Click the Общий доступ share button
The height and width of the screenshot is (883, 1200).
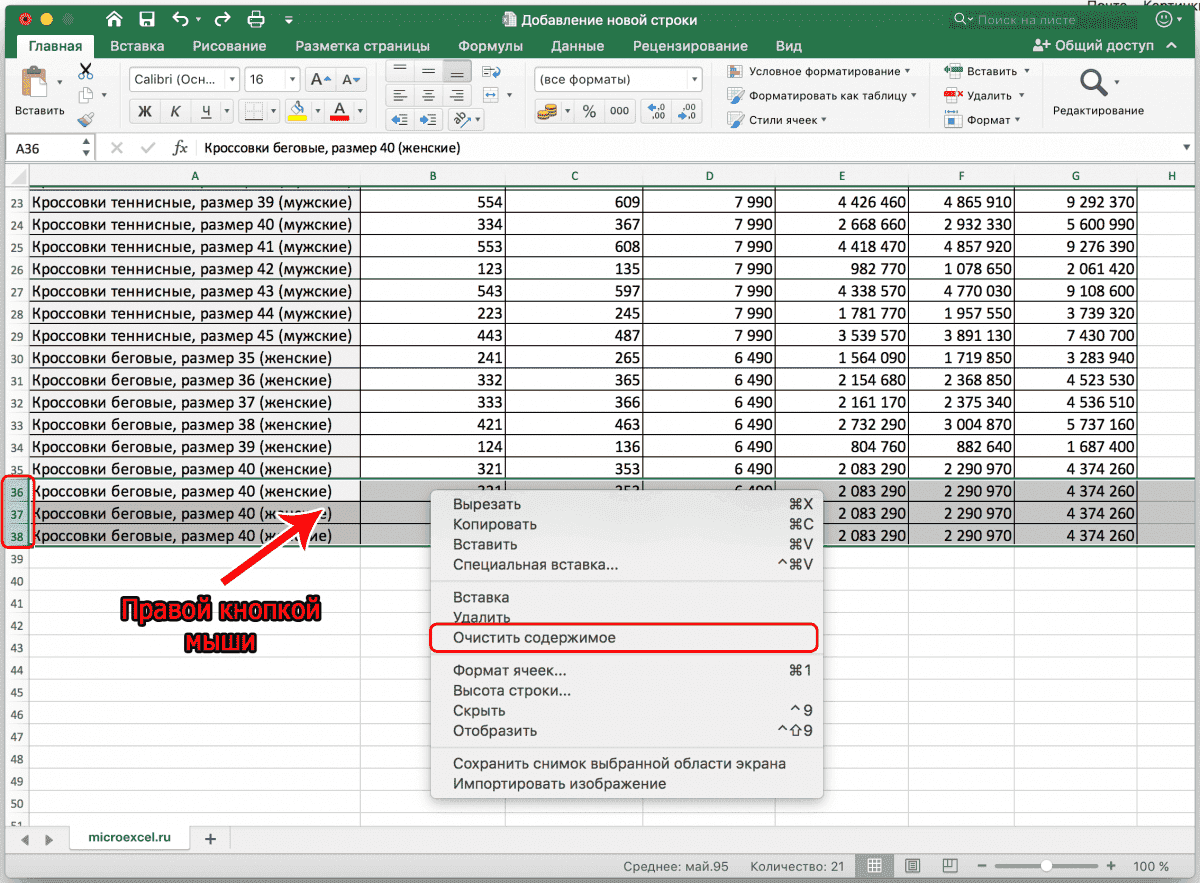1094,46
